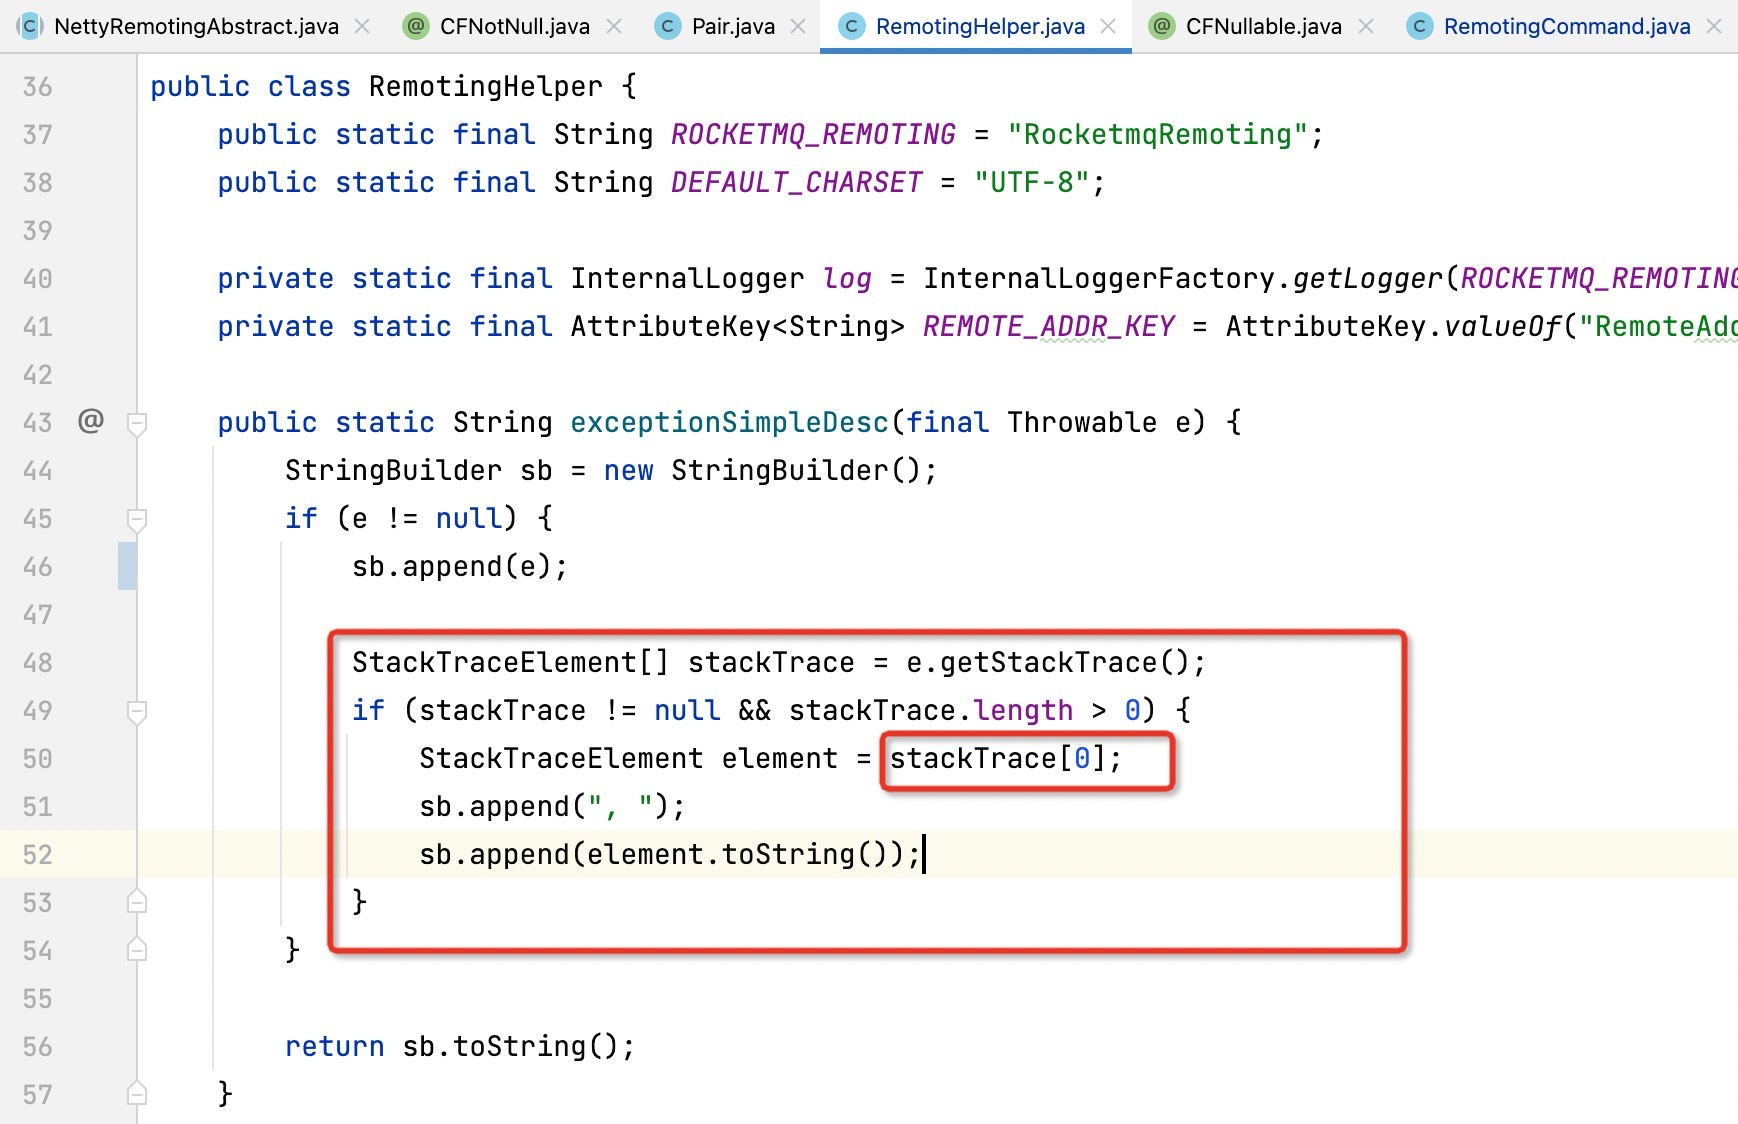Click line number 36 in gutter
1738x1124 pixels.
click(37, 87)
